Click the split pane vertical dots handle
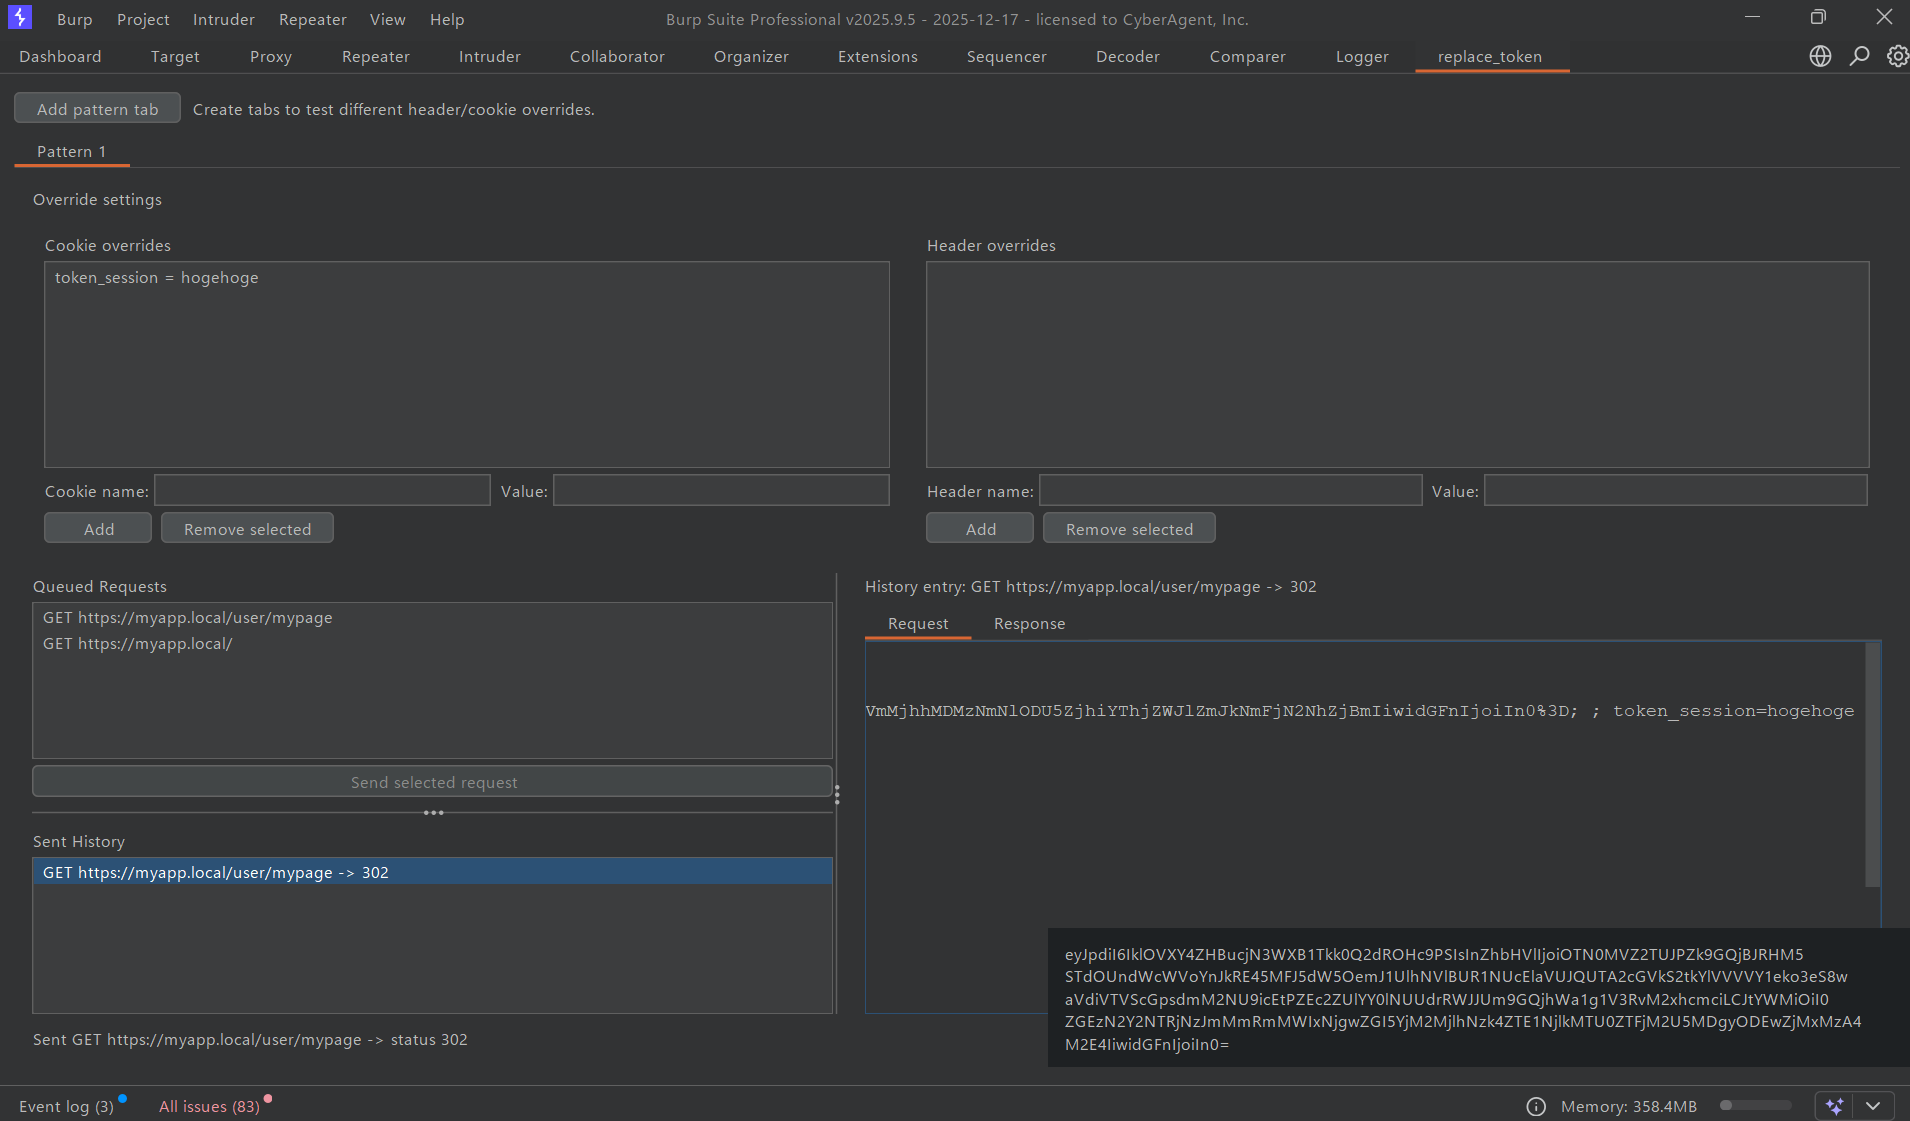The width and height of the screenshot is (1910, 1121). pos(837,795)
